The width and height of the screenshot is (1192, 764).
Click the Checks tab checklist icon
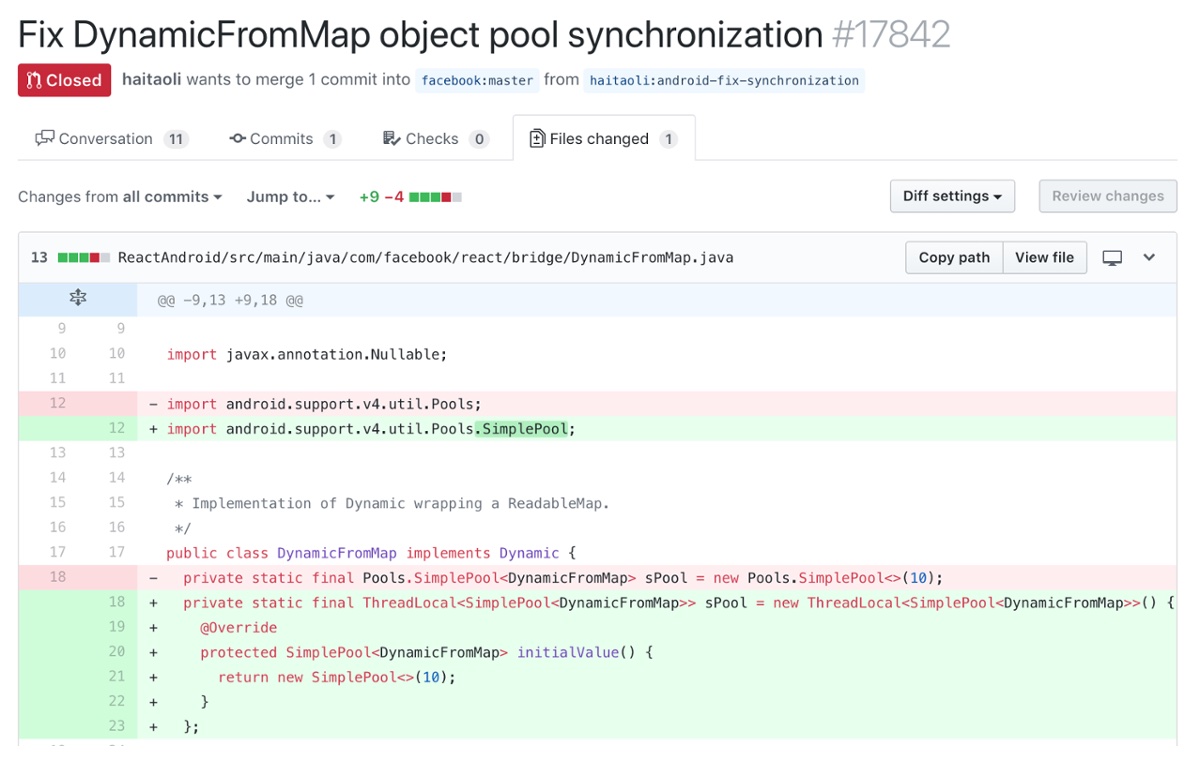click(392, 138)
